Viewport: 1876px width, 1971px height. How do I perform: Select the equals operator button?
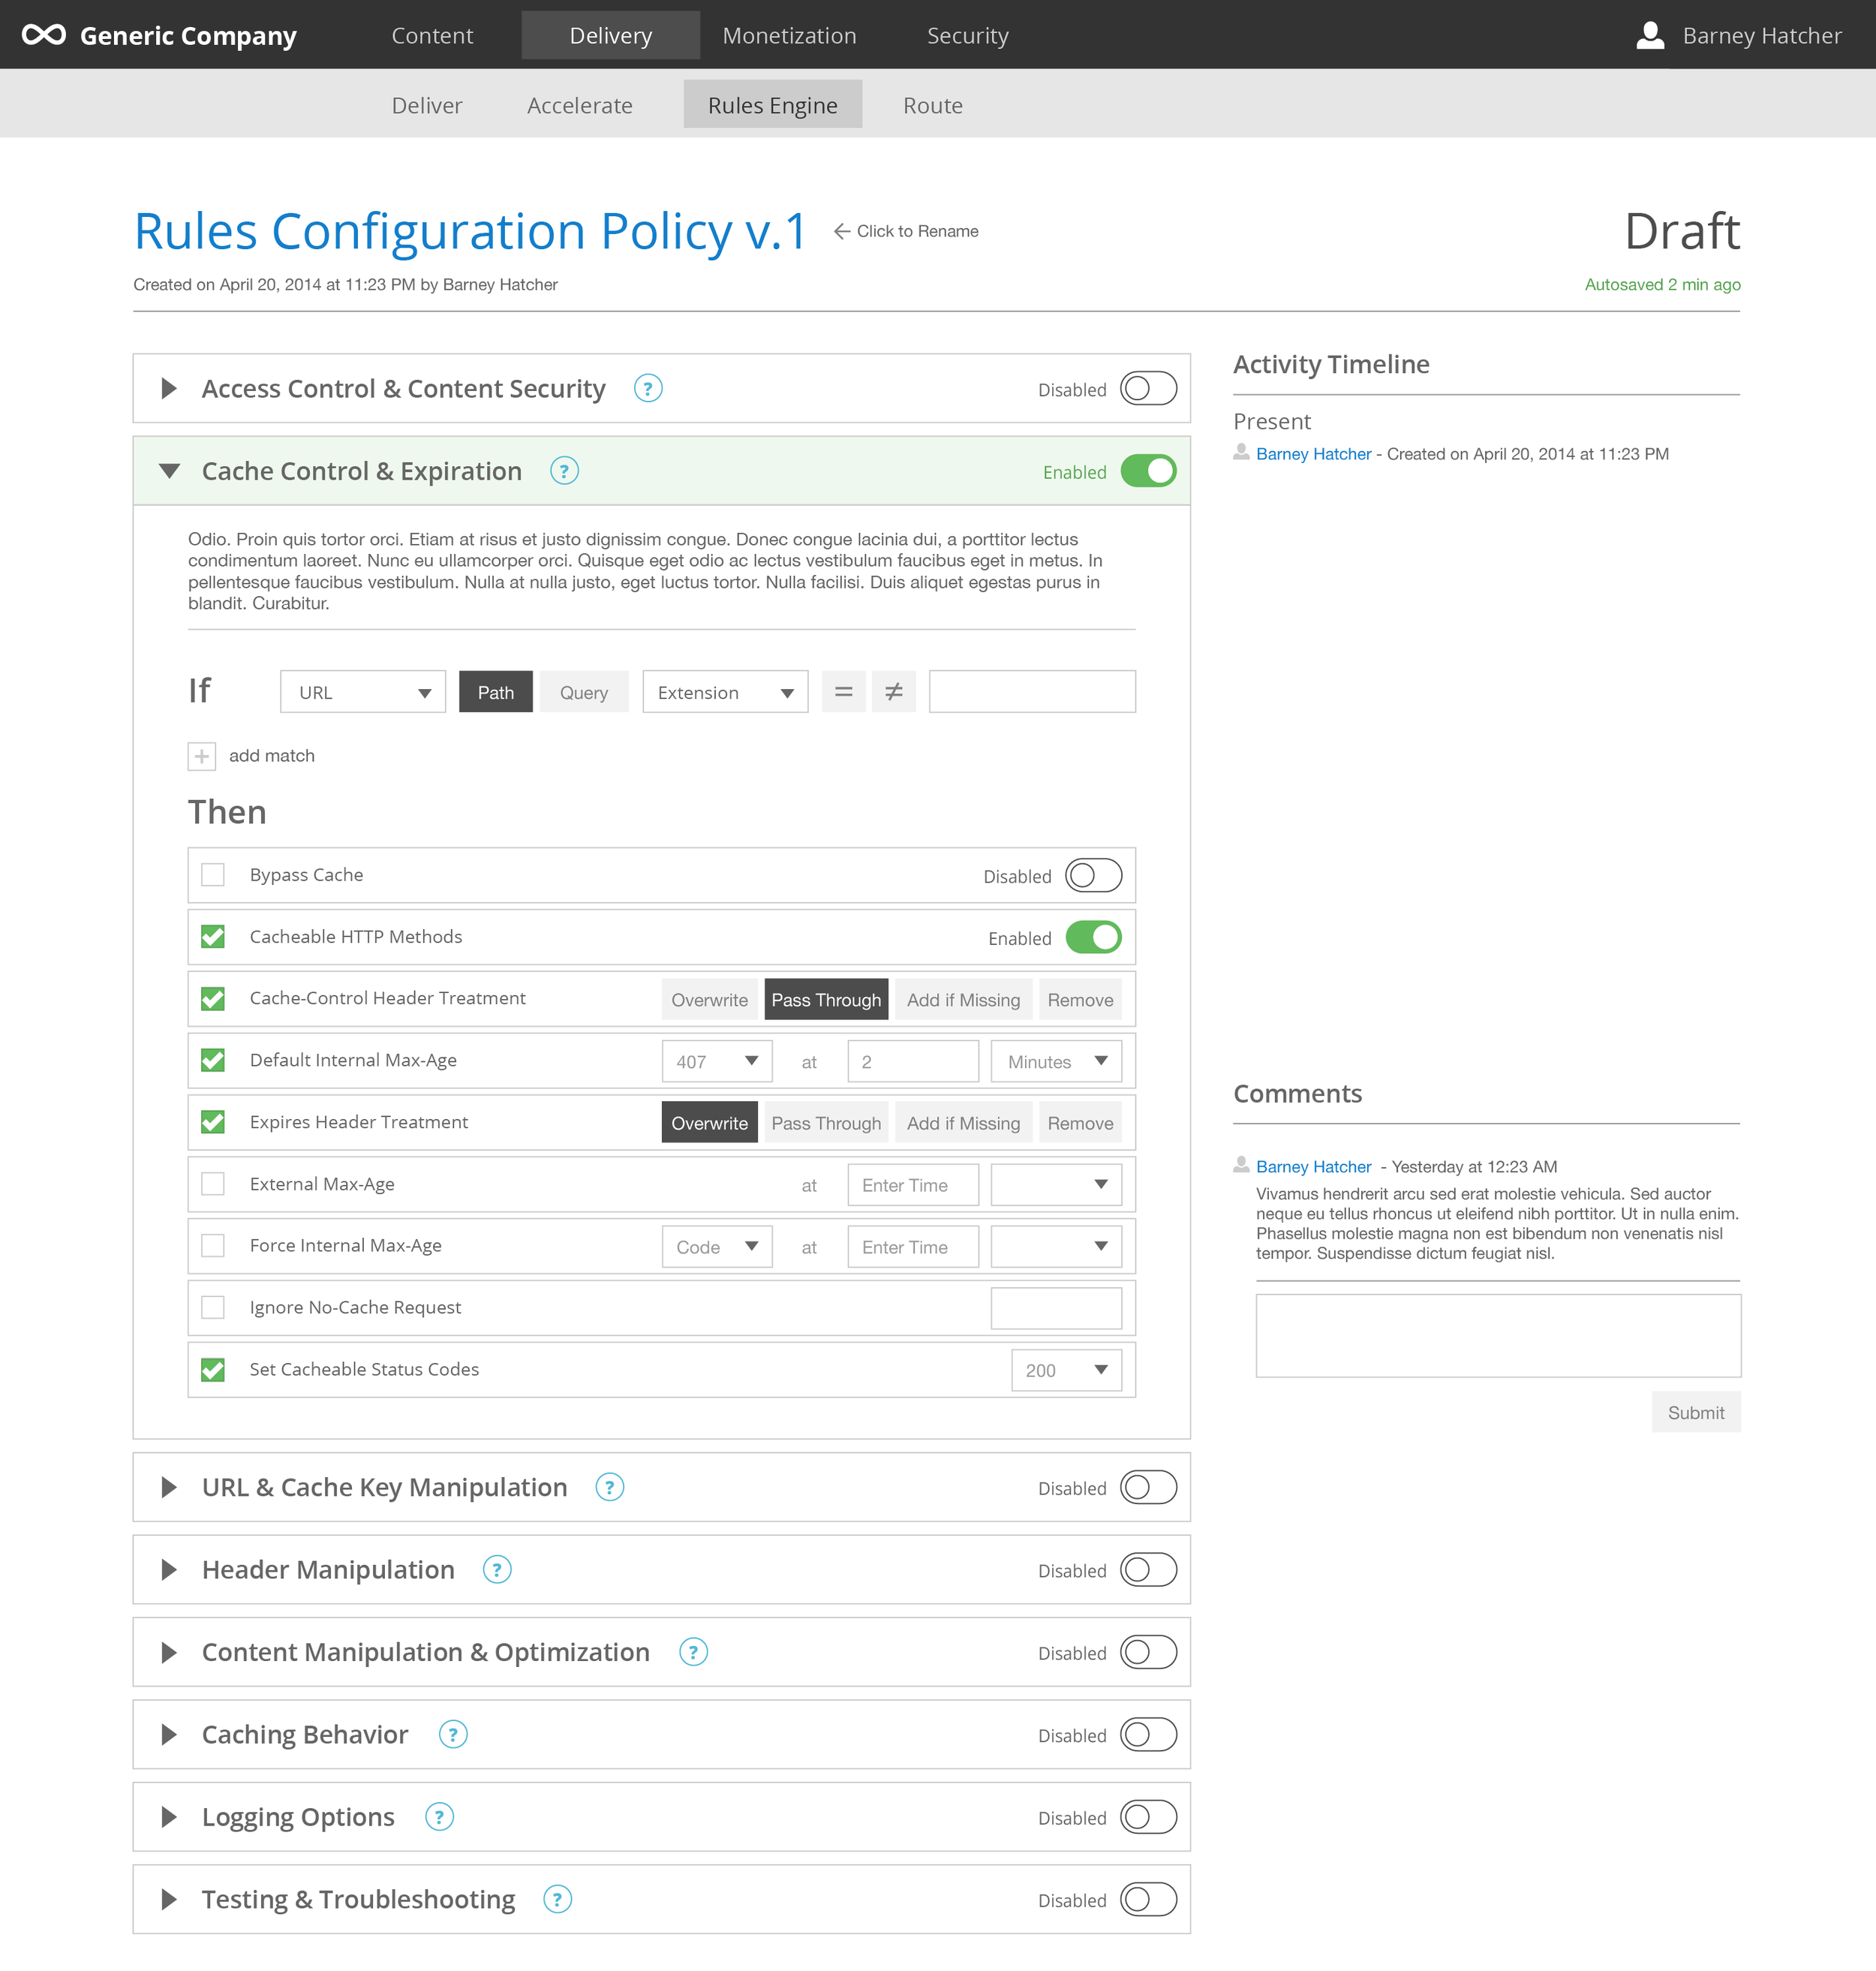[844, 692]
